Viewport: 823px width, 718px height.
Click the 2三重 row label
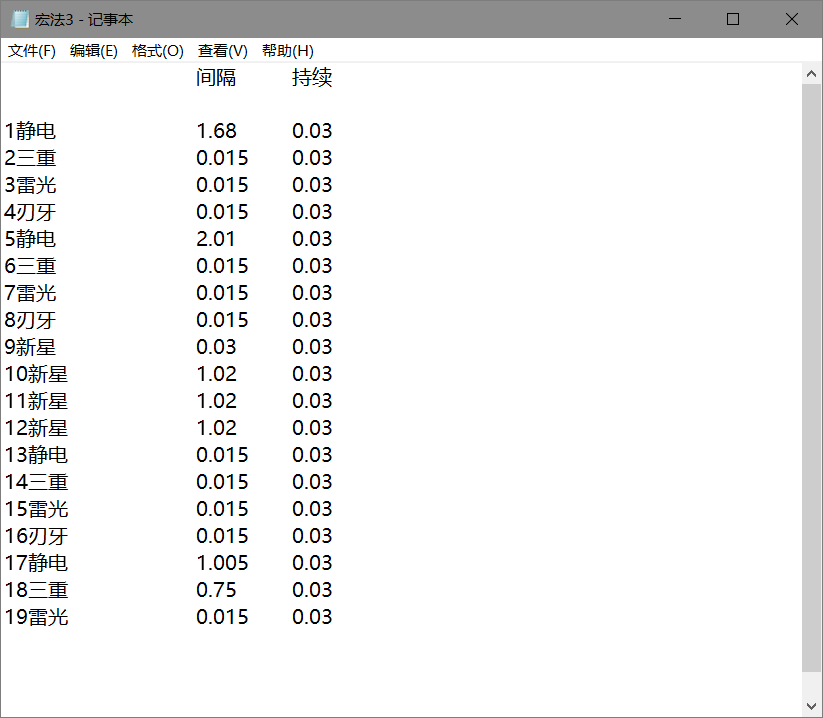point(30,158)
